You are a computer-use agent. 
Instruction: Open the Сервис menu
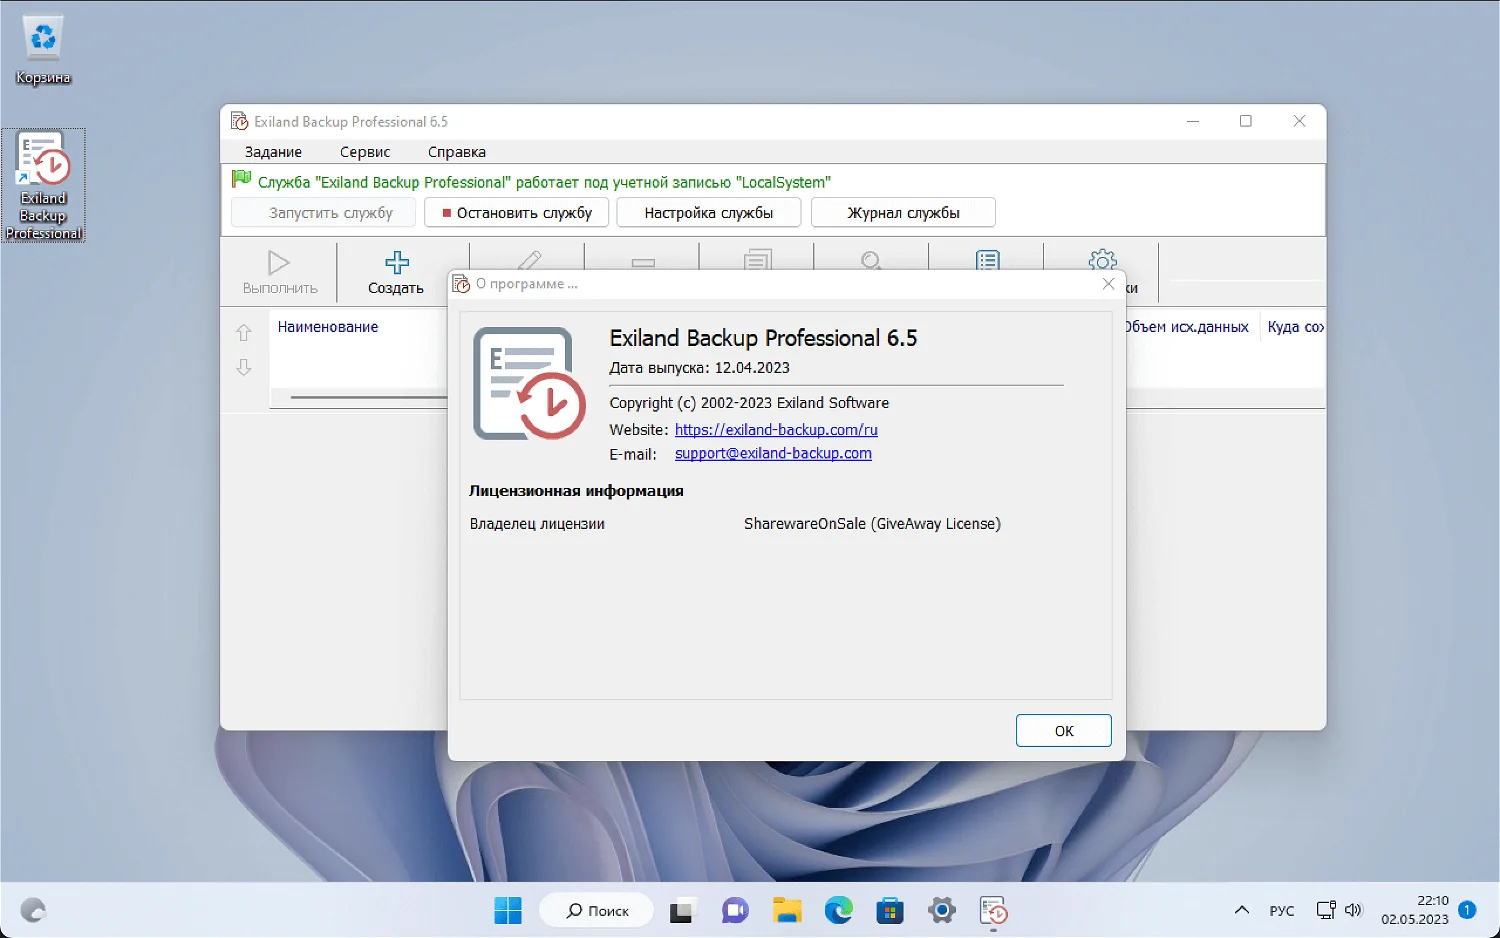[x=365, y=152]
